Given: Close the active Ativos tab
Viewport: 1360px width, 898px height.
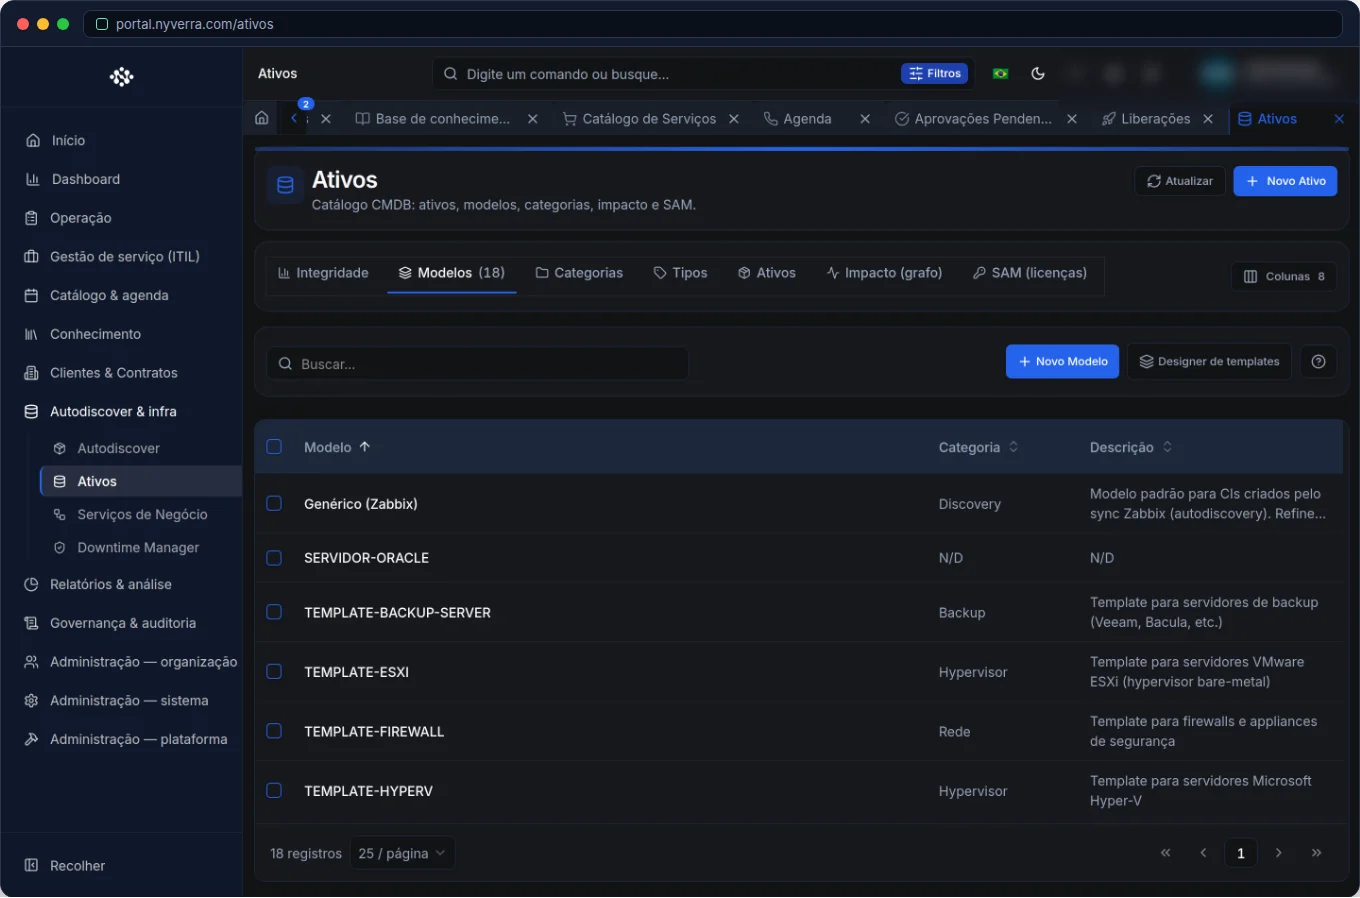Looking at the screenshot, I should pos(1339,119).
